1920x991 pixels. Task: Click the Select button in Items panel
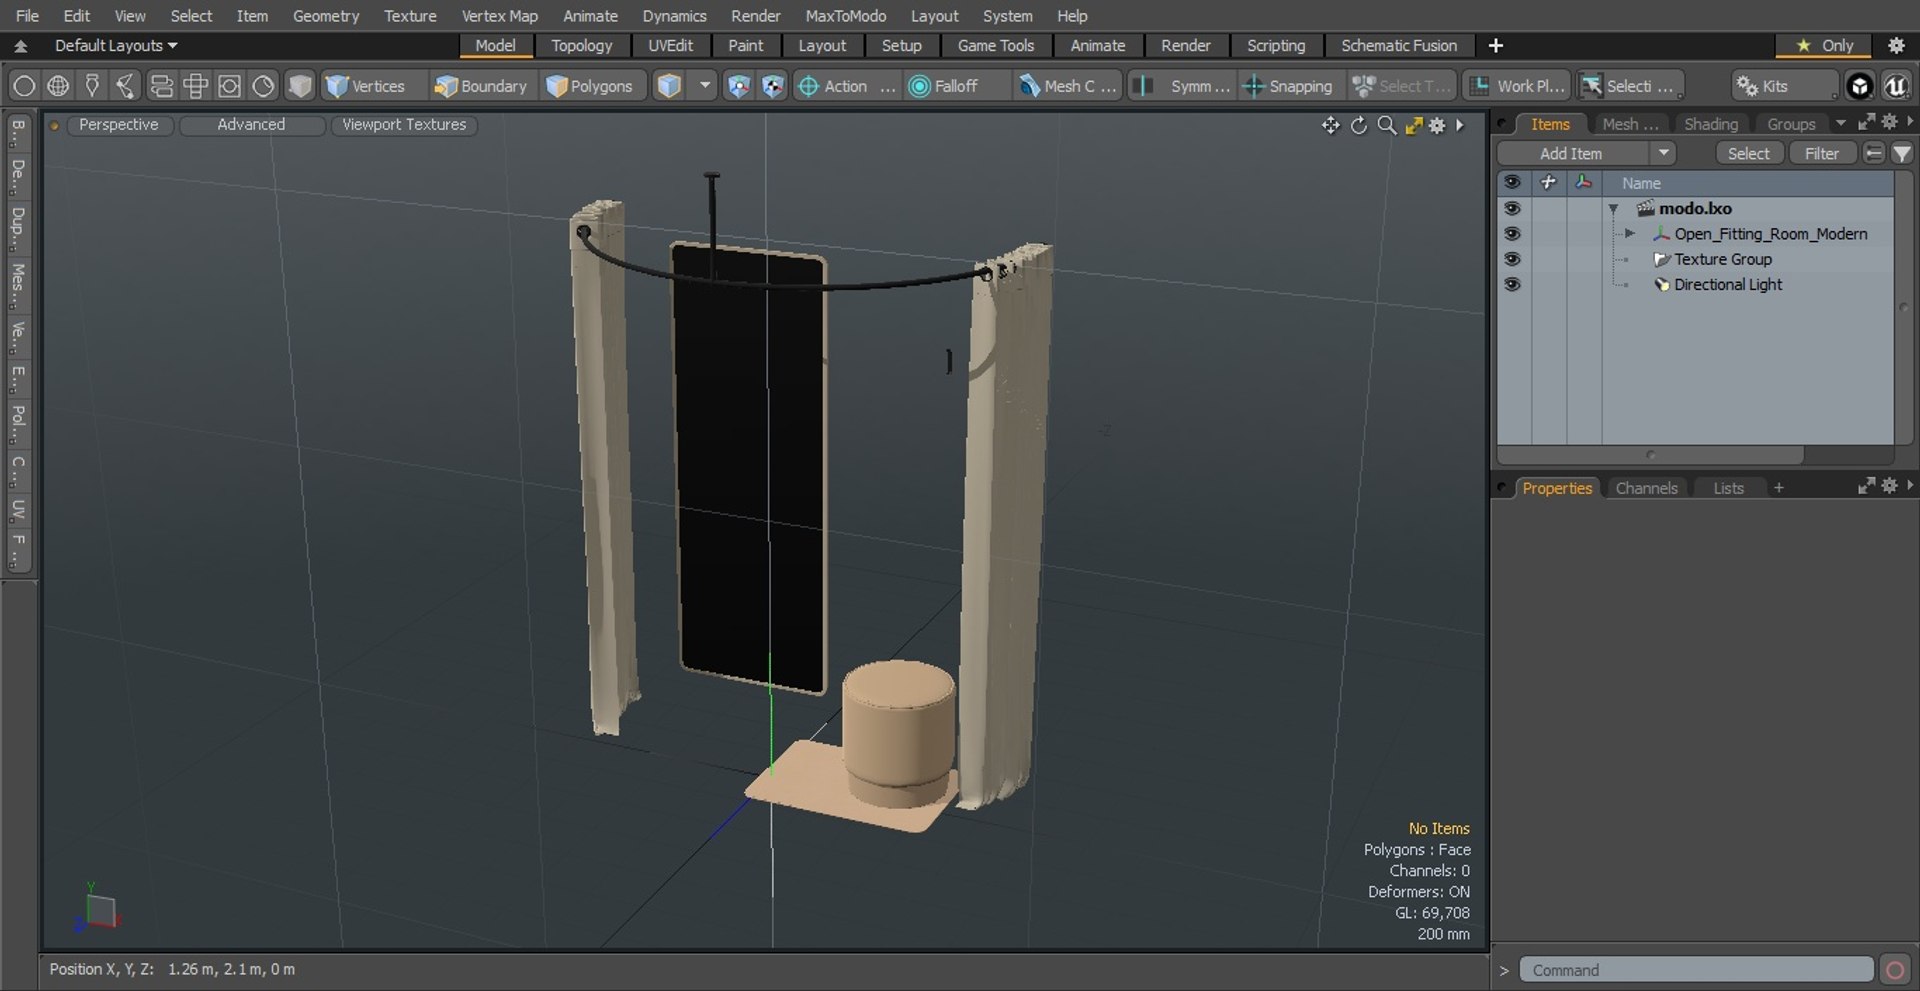[x=1748, y=153]
